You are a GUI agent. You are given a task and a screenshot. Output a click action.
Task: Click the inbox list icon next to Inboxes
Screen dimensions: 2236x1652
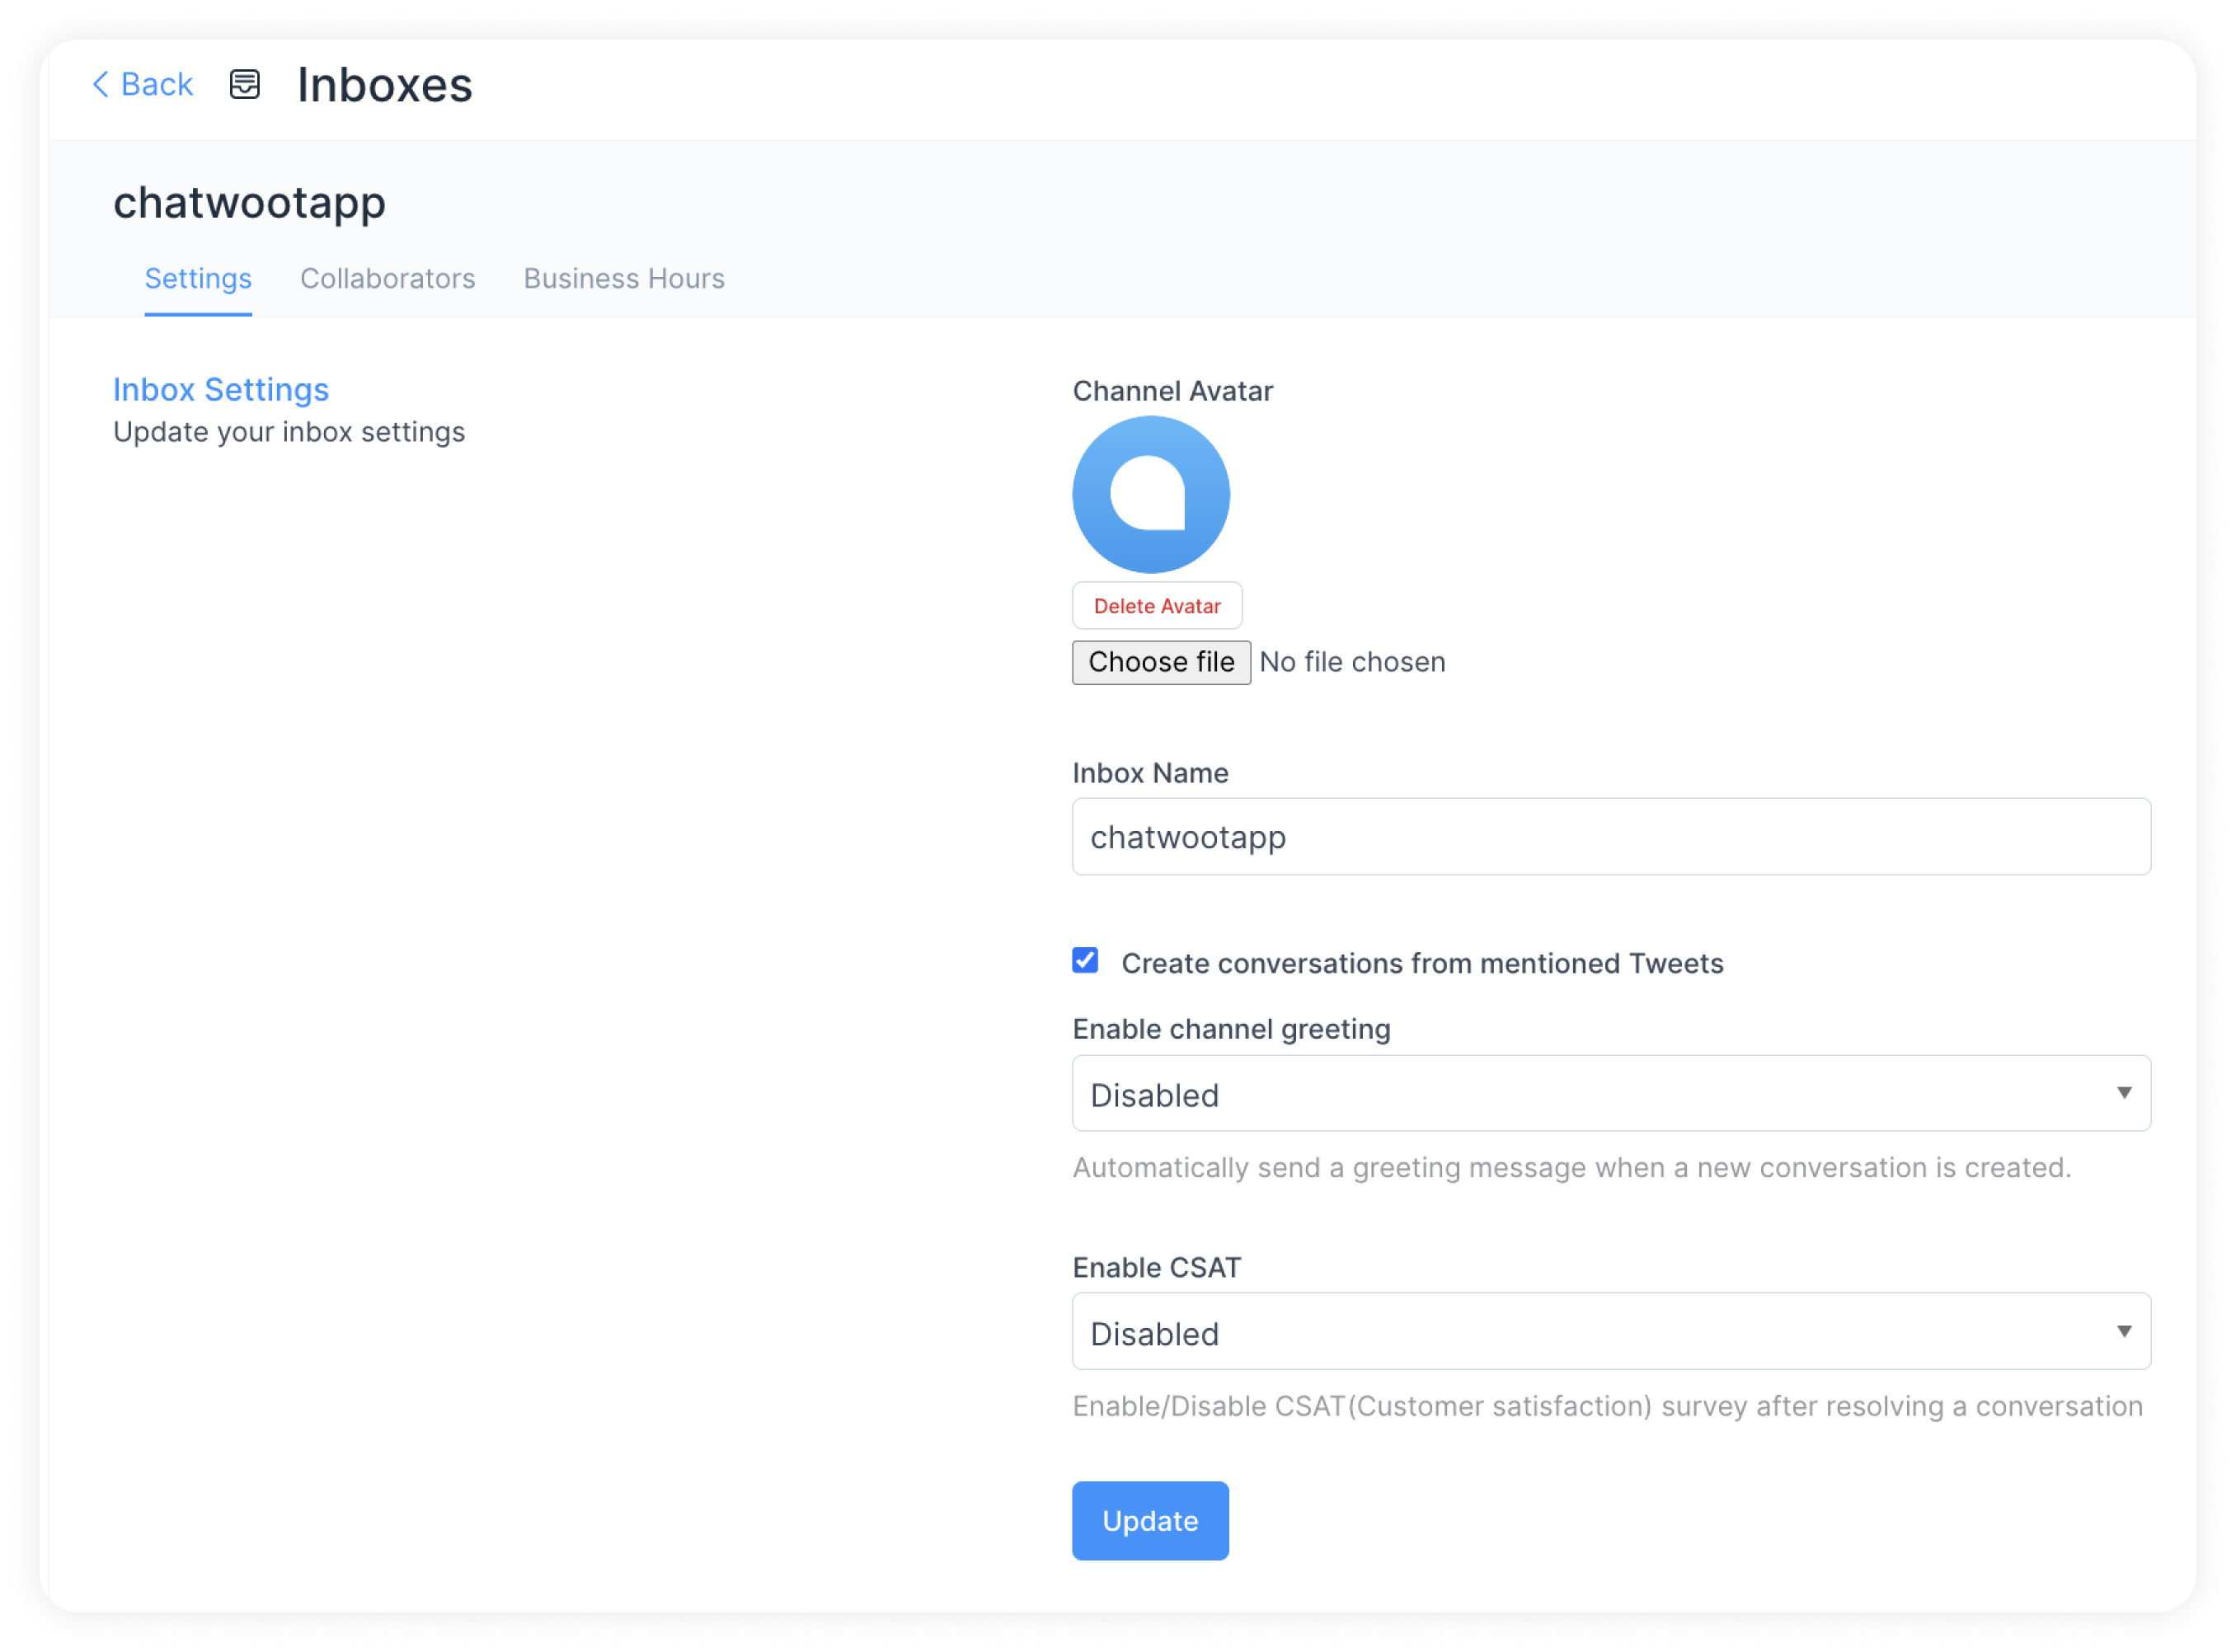[242, 83]
